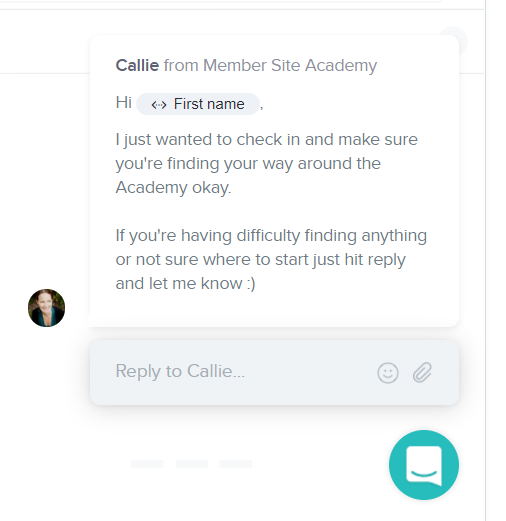506x521 pixels.
Task: Click the bold Callie sender name
Action: [x=137, y=65]
